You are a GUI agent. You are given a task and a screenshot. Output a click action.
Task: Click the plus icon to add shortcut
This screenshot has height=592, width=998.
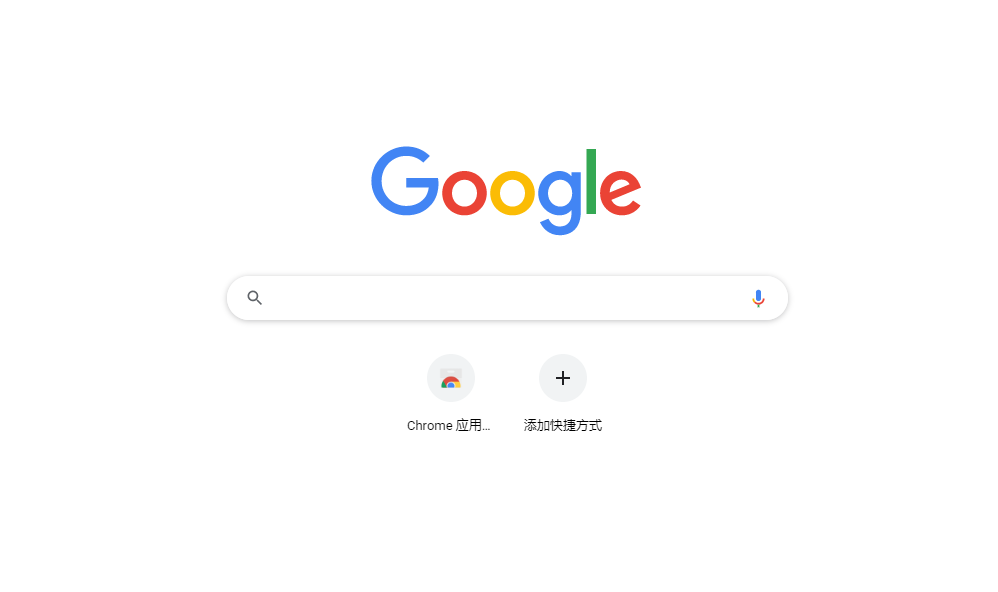click(x=563, y=378)
